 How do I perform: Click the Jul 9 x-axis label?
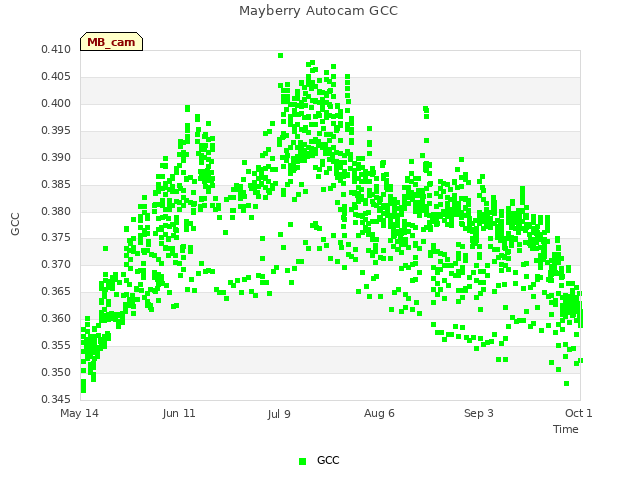(279, 414)
